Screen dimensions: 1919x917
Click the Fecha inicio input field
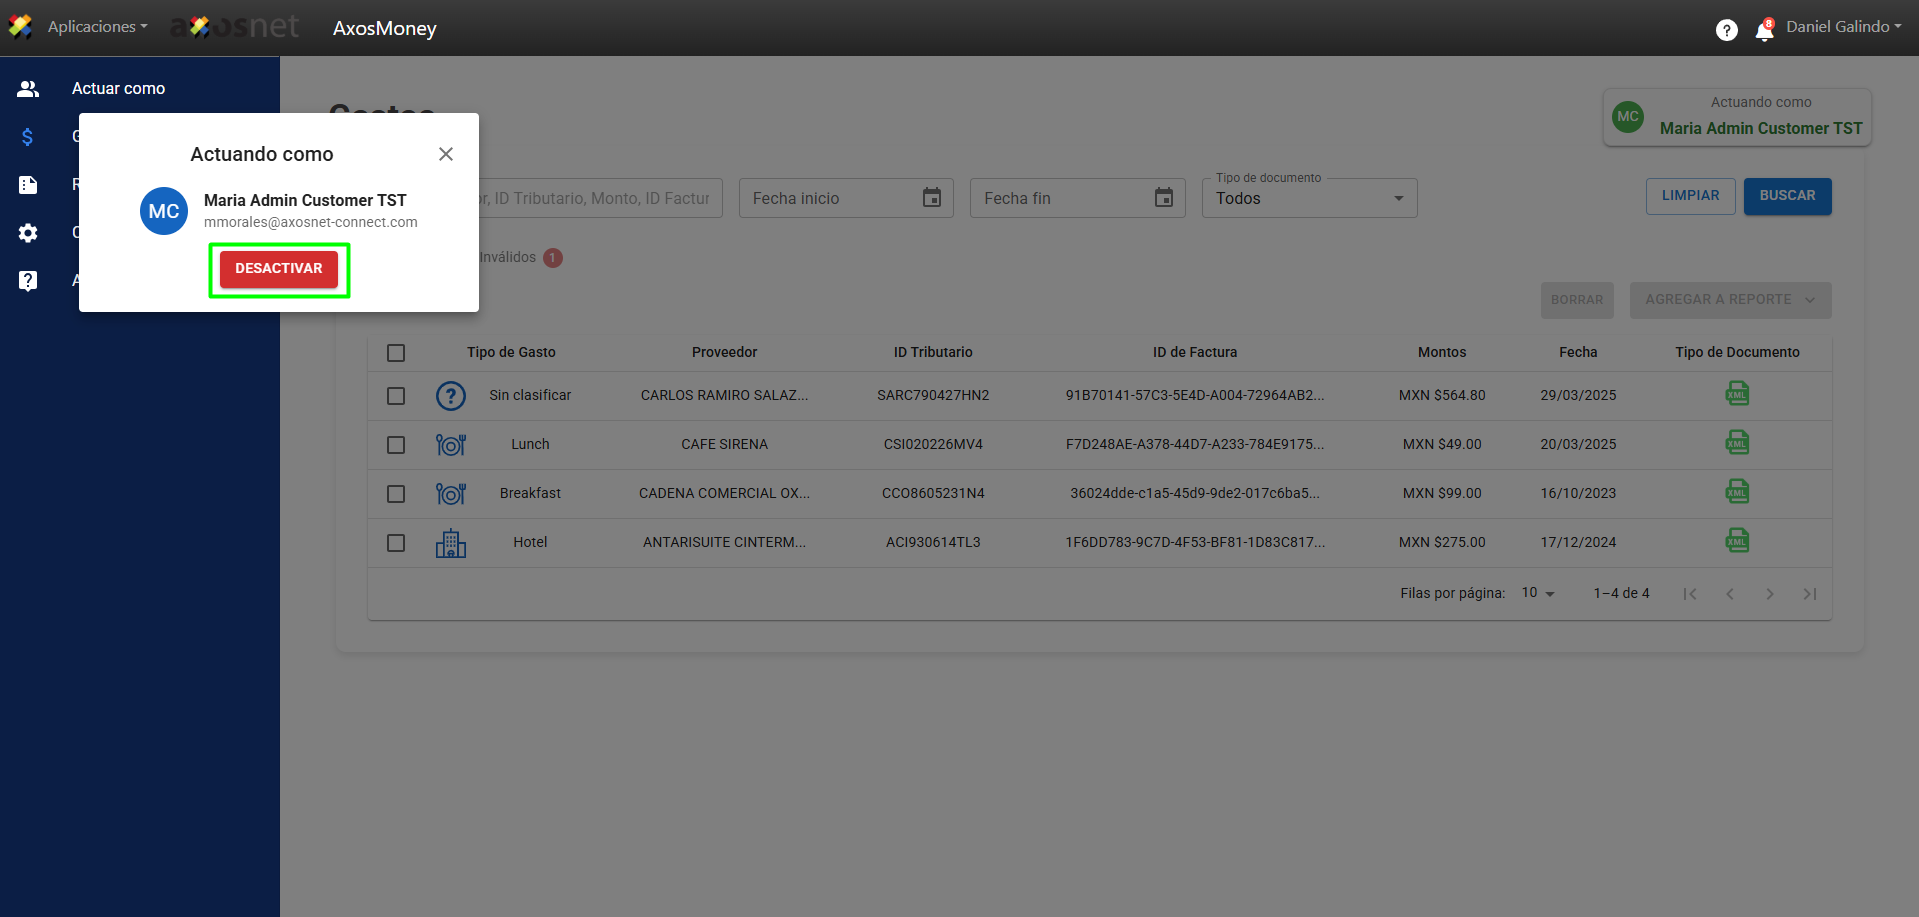[x=830, y=199]
